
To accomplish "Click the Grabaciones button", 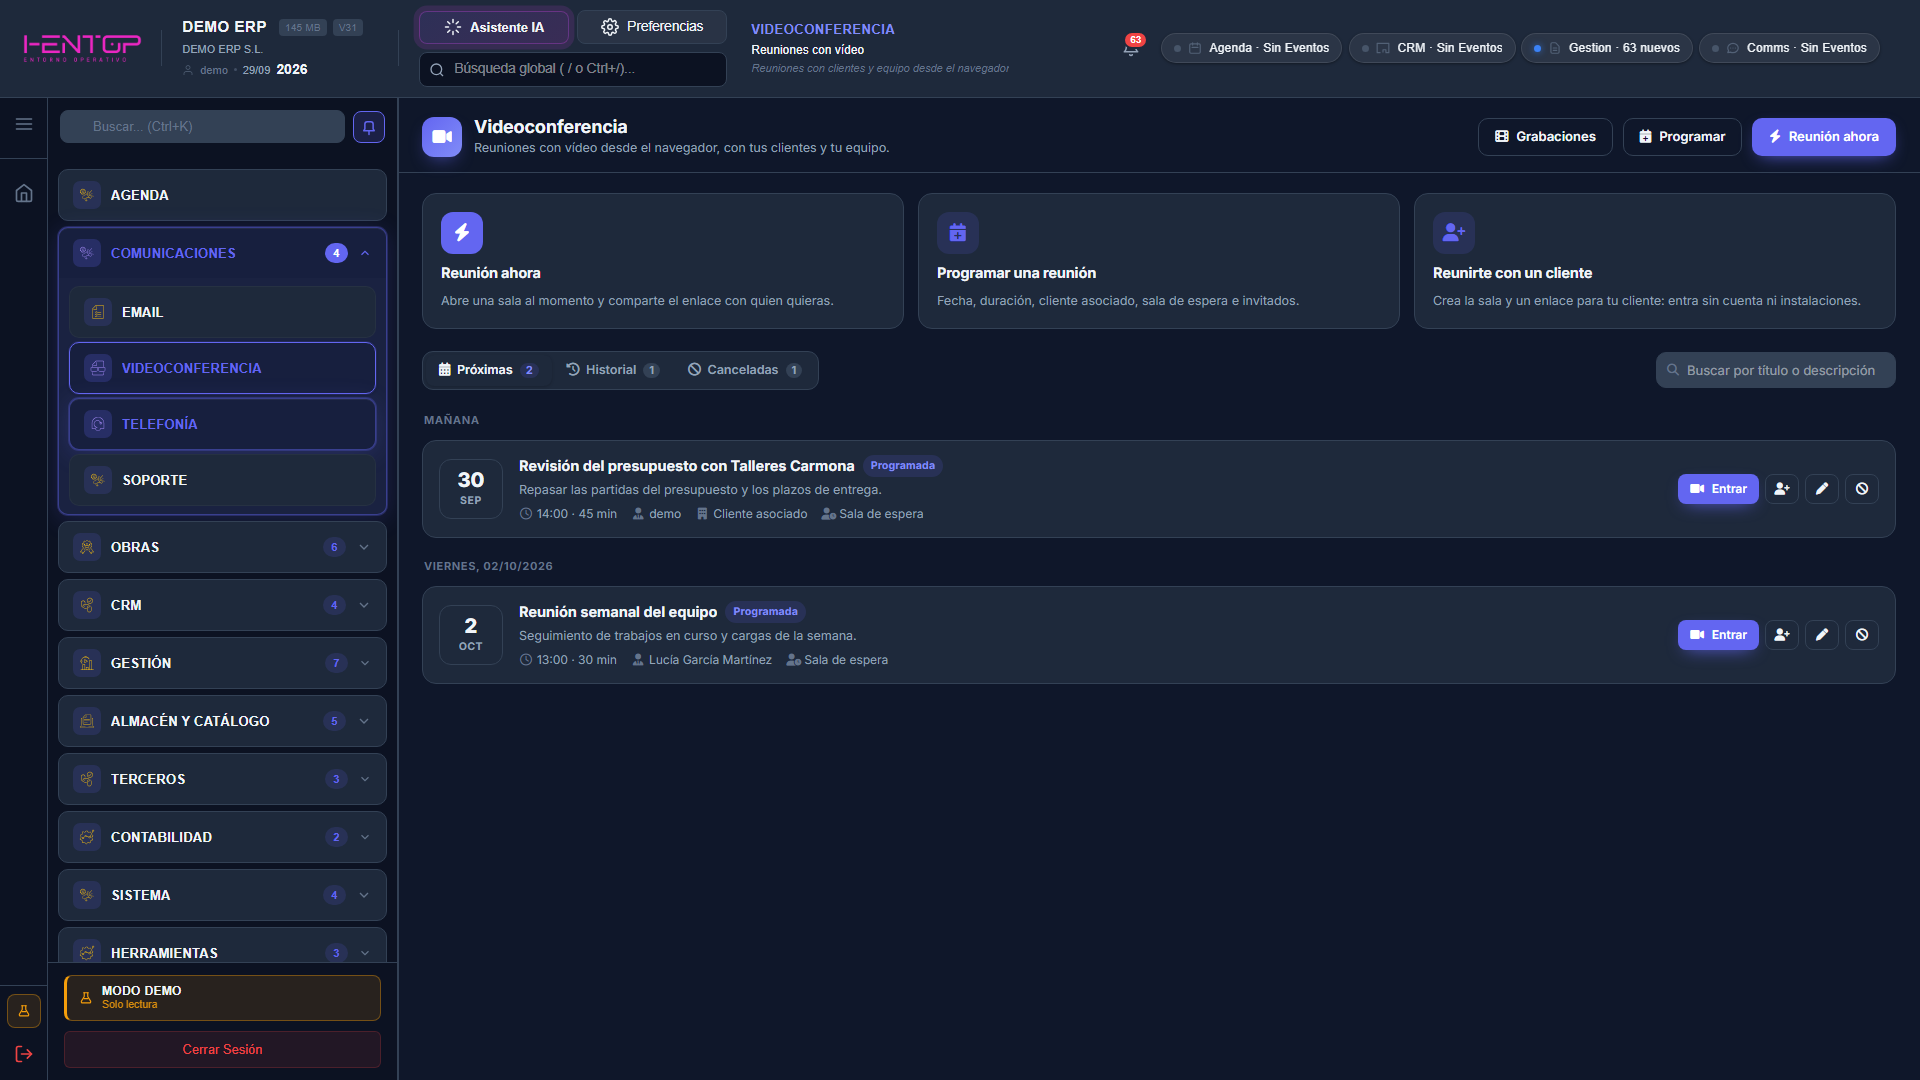I will click(x=1545, y=137).
